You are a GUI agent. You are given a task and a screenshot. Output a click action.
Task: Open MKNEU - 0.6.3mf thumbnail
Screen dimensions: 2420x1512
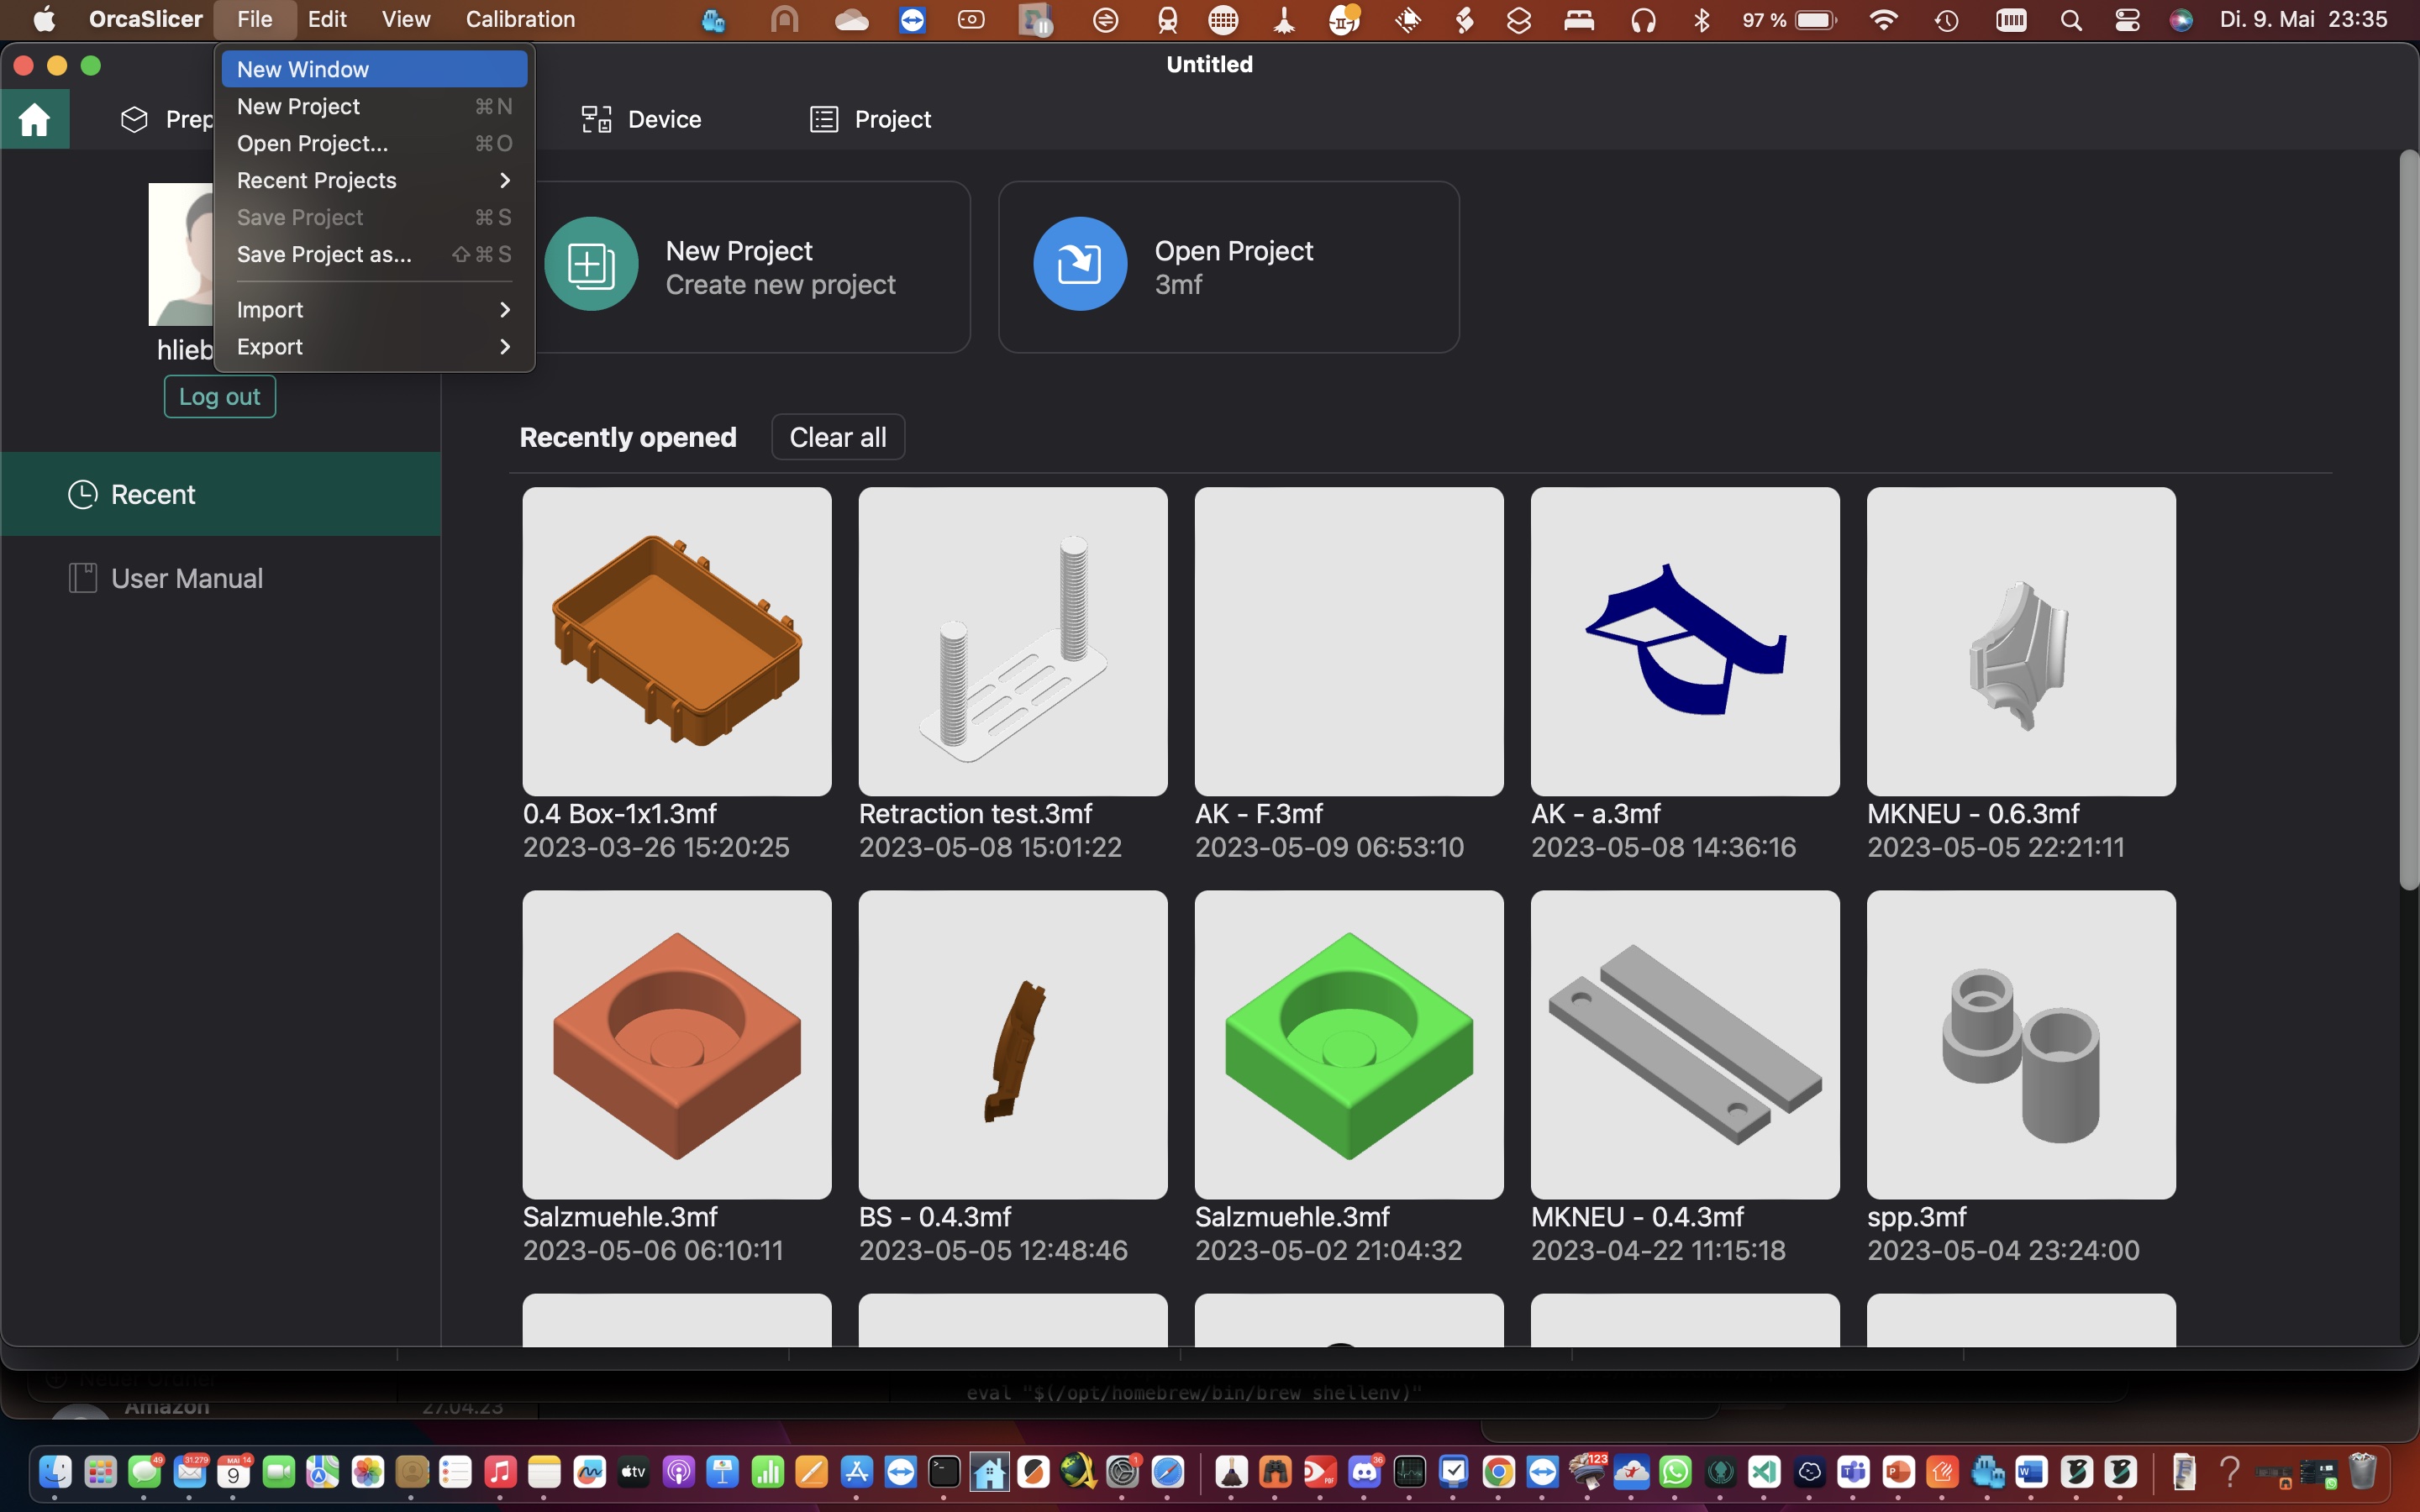click(x=2021, y=641)
